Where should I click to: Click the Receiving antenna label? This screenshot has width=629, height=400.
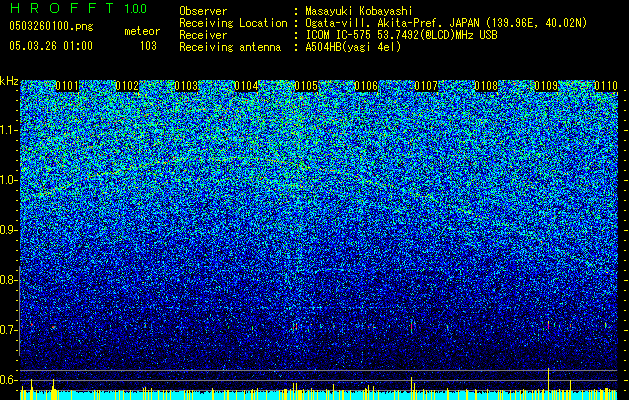(x=230, y=47)
